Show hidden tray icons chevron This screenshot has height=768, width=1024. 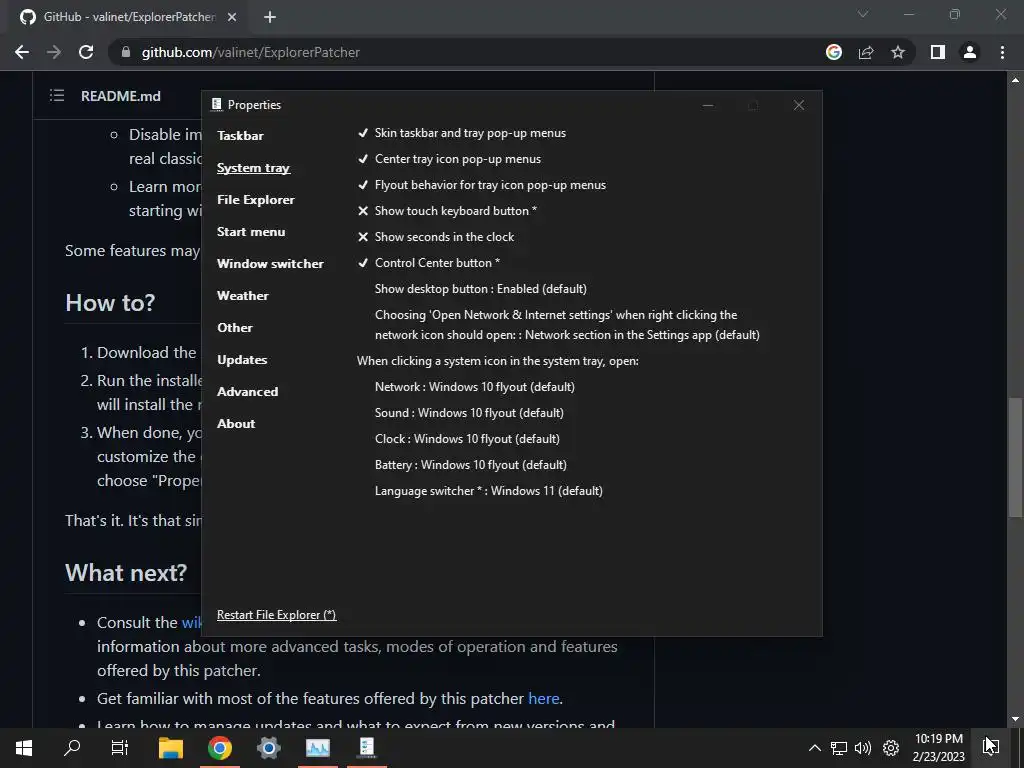tap(814, 748)
